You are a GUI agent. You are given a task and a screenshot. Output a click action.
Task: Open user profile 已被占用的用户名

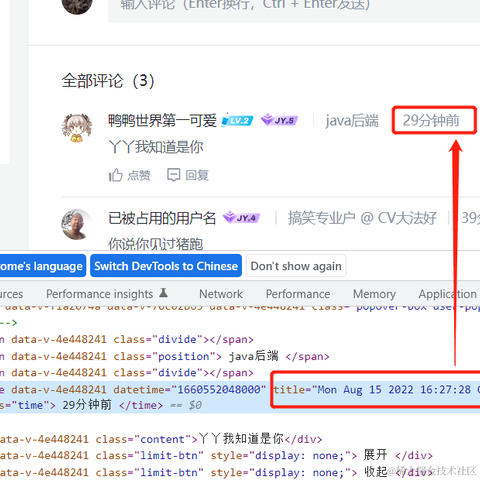click(162, 218)
